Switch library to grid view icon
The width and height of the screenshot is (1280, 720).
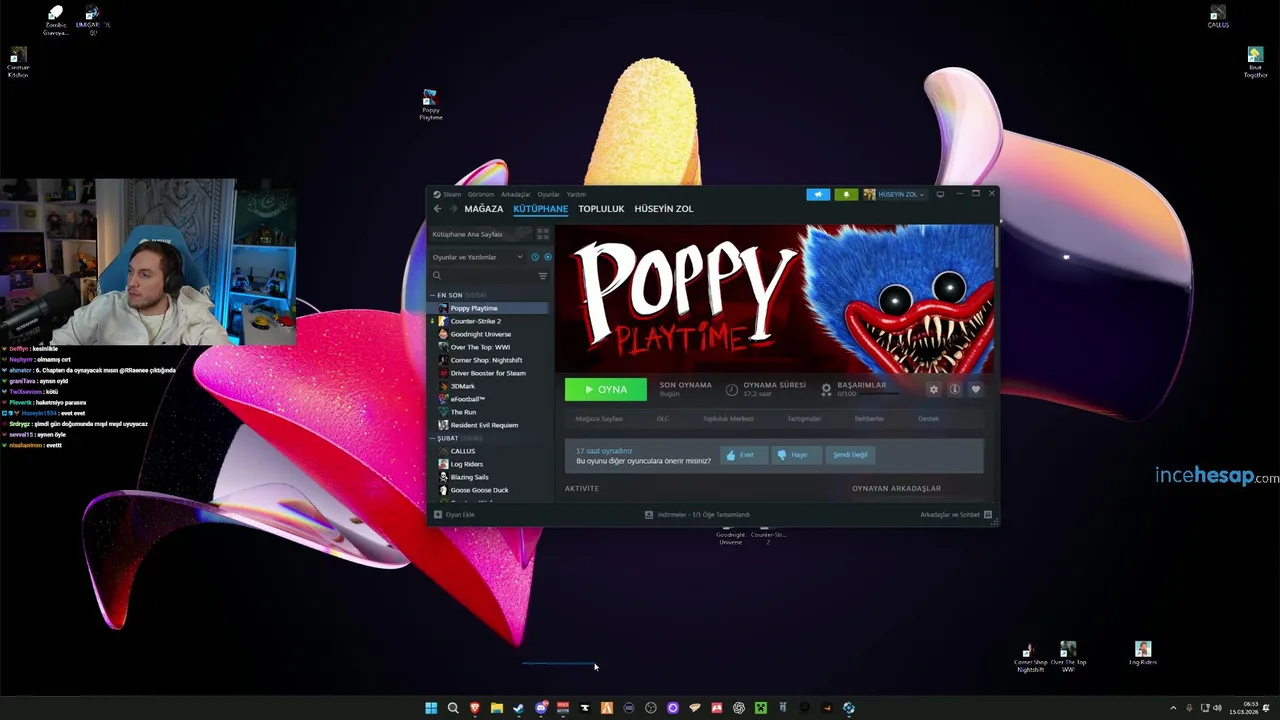coord(542,234)
